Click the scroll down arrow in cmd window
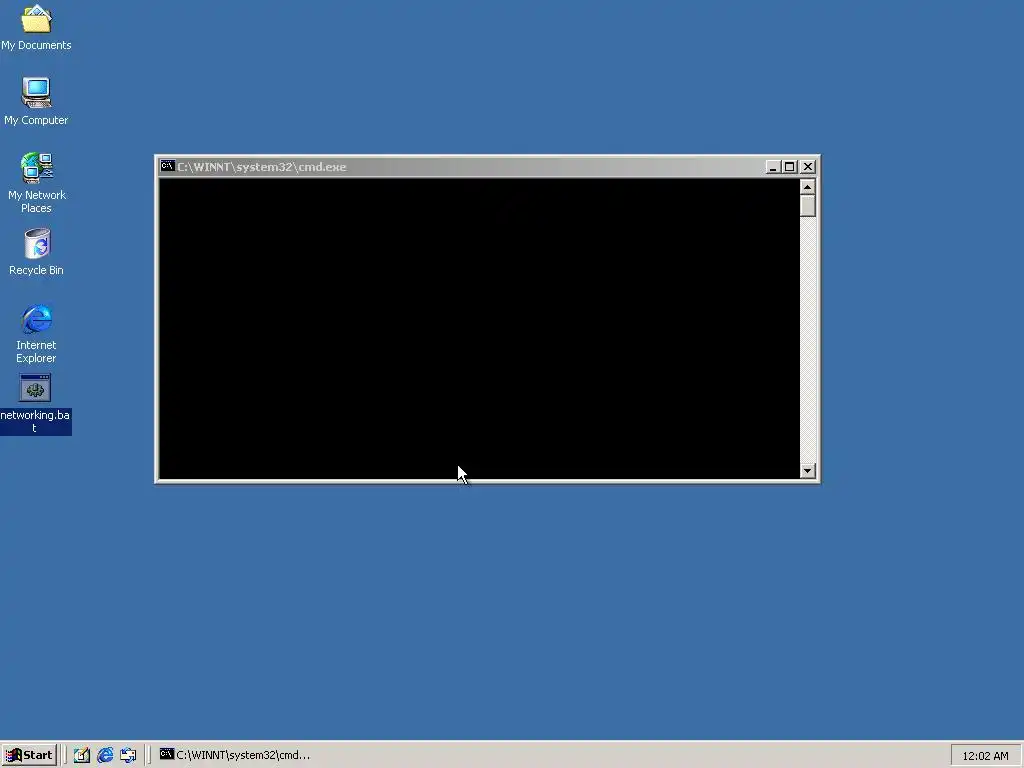The height and width of the screenshot is (768, 1024). tap(808, 471)
